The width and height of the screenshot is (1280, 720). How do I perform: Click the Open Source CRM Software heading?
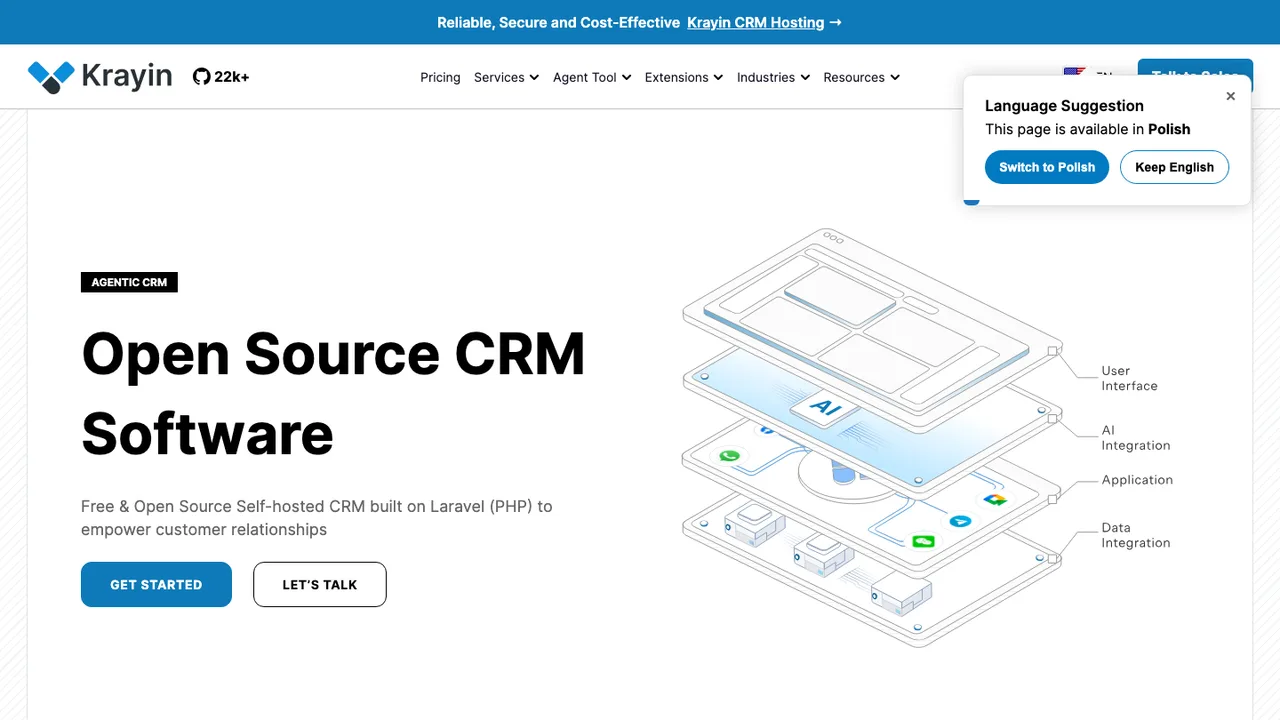(333, 393)
